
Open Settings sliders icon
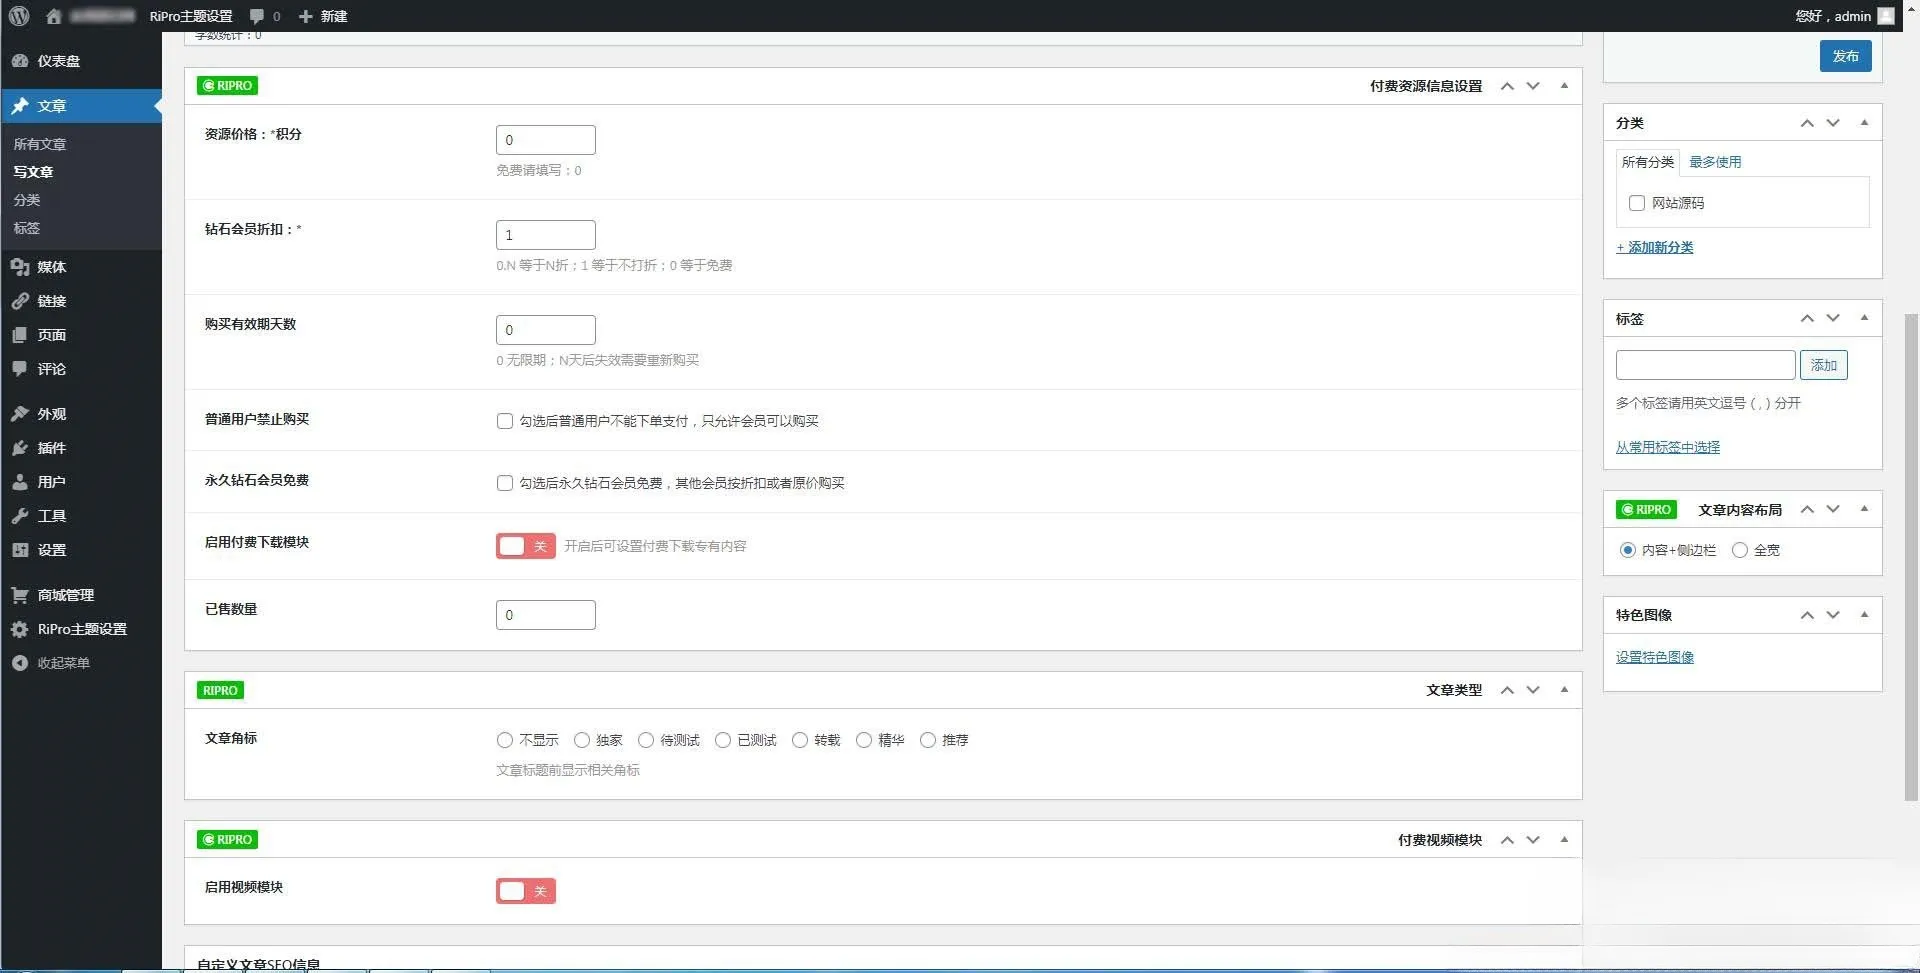click(20, 550)
